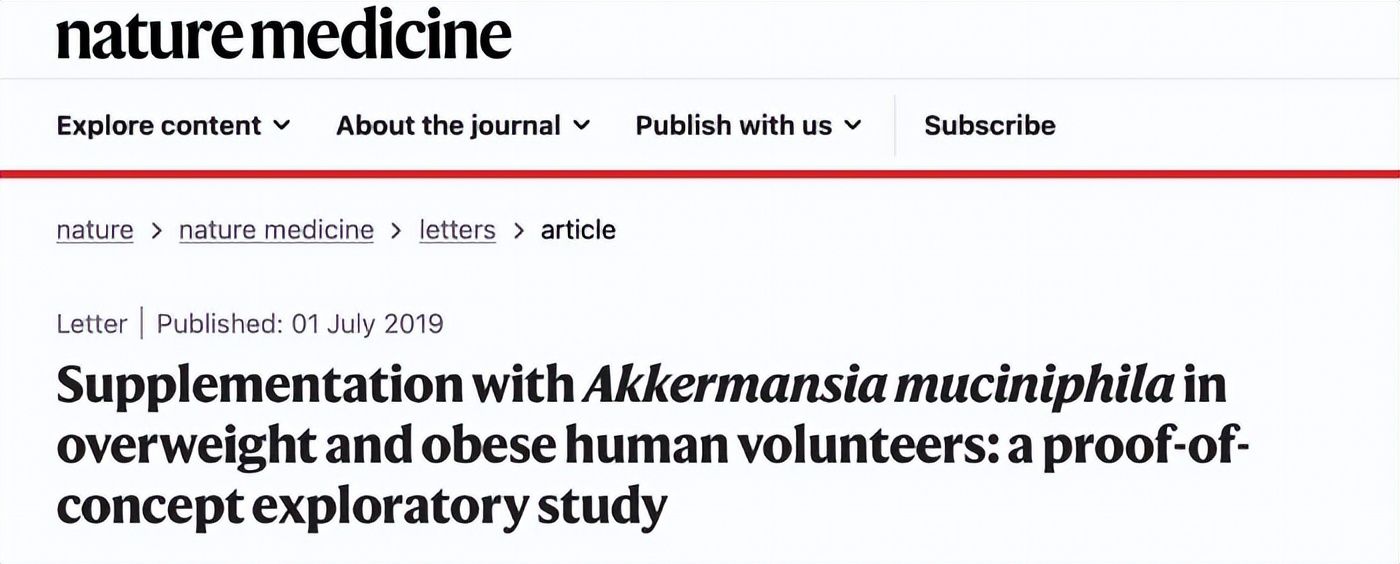Click the title line ending with proof-of-
Viewport: 1400px width, 564px height.
click(x=654, y=446)
